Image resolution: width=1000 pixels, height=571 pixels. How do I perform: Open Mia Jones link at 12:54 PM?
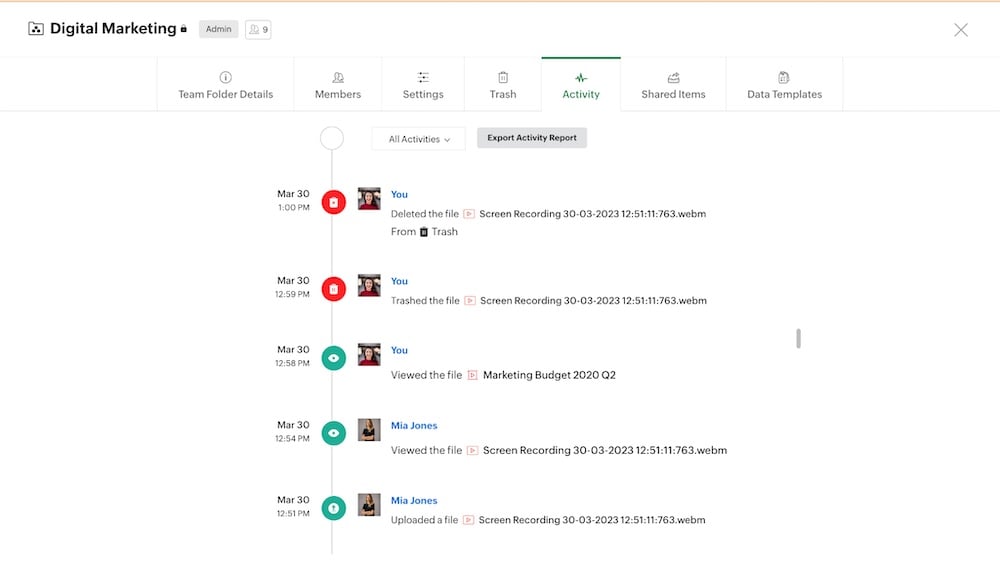(414, 426)
